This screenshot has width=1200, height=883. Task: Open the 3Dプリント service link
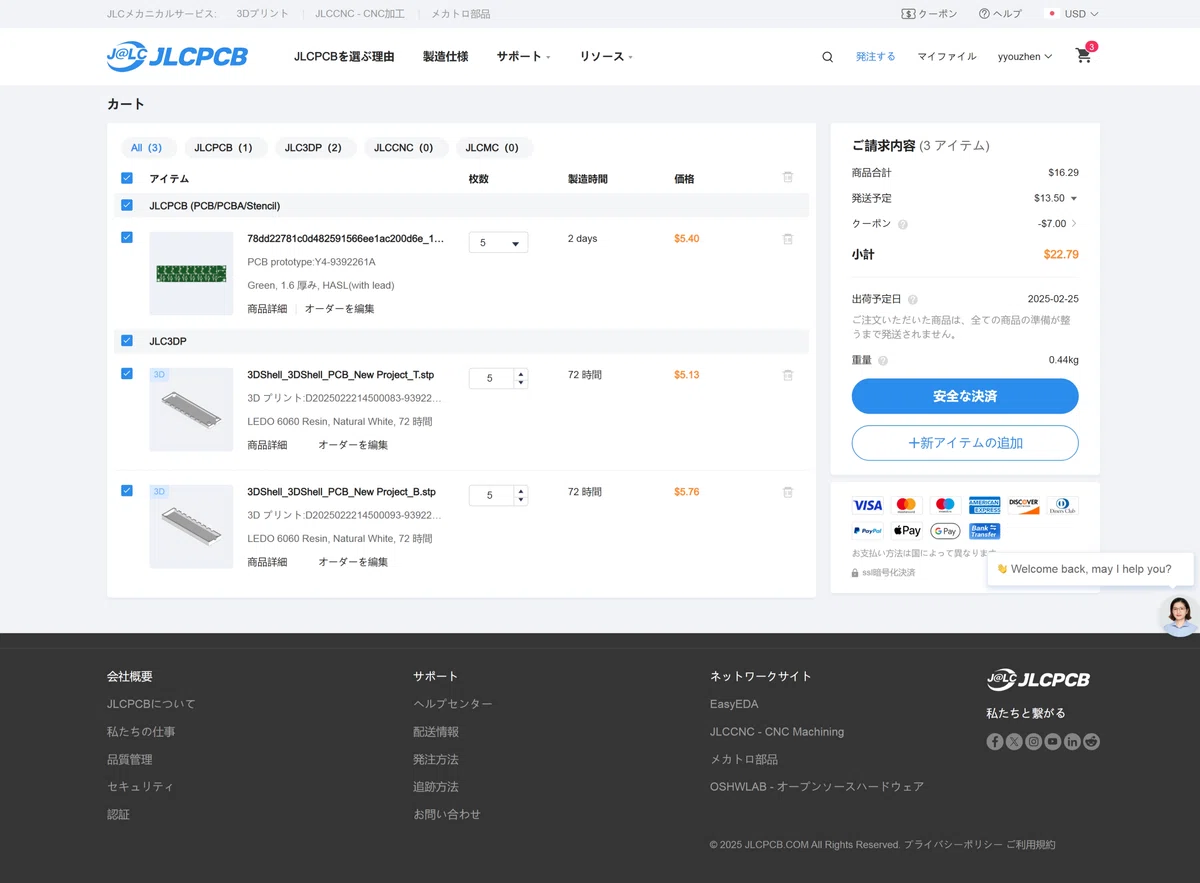point(262,14)
